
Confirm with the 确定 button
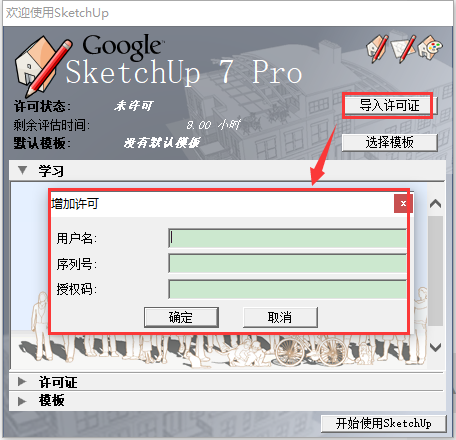tap(181, 317)
